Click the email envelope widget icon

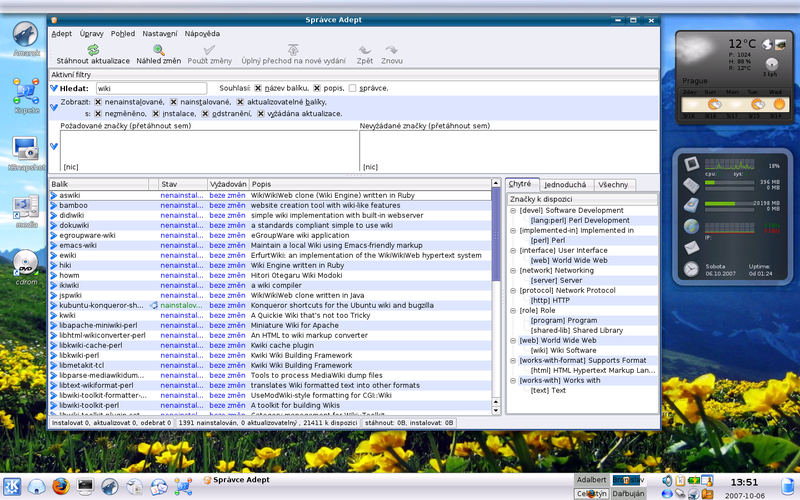pyautogui.click(x=691, y=248)
